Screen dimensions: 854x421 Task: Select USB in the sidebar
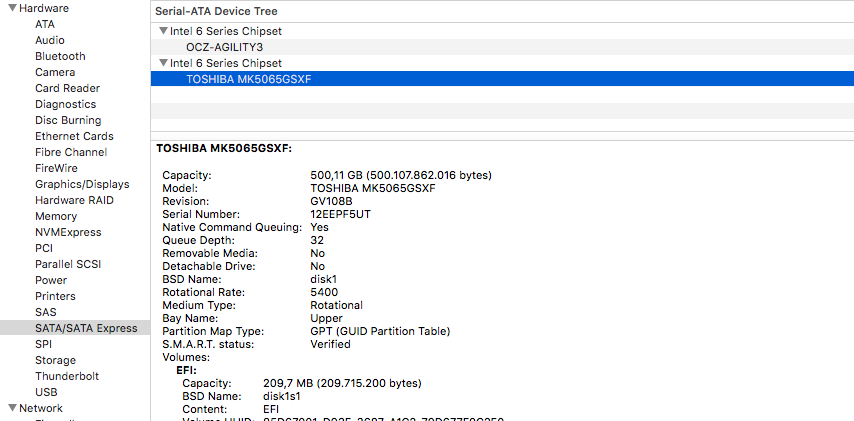coord(46,392)
